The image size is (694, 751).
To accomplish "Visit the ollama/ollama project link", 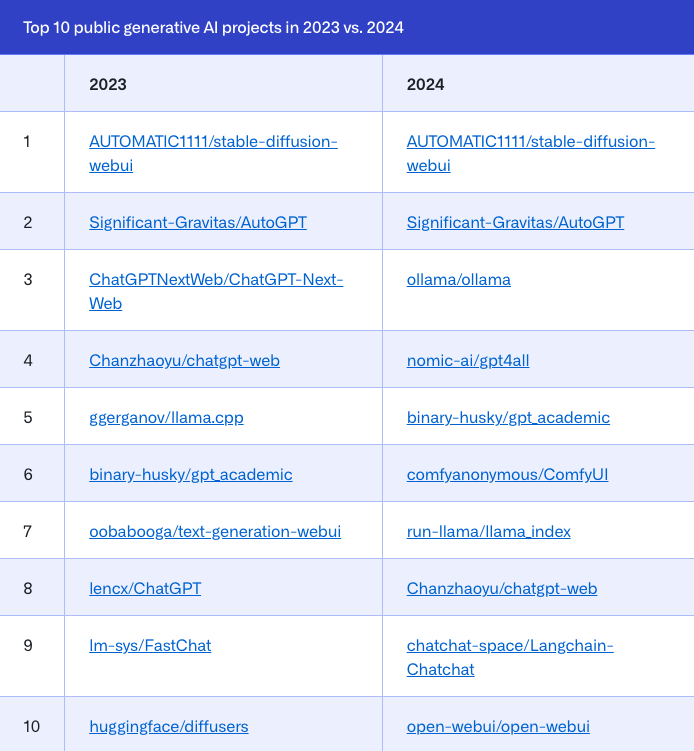I will click(458, 280).
